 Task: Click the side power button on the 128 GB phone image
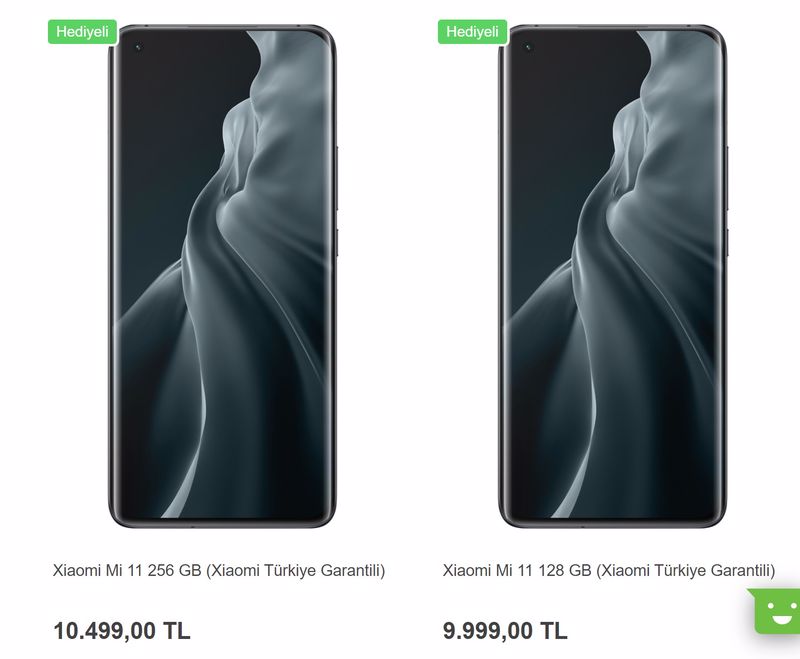pos(726,243)
